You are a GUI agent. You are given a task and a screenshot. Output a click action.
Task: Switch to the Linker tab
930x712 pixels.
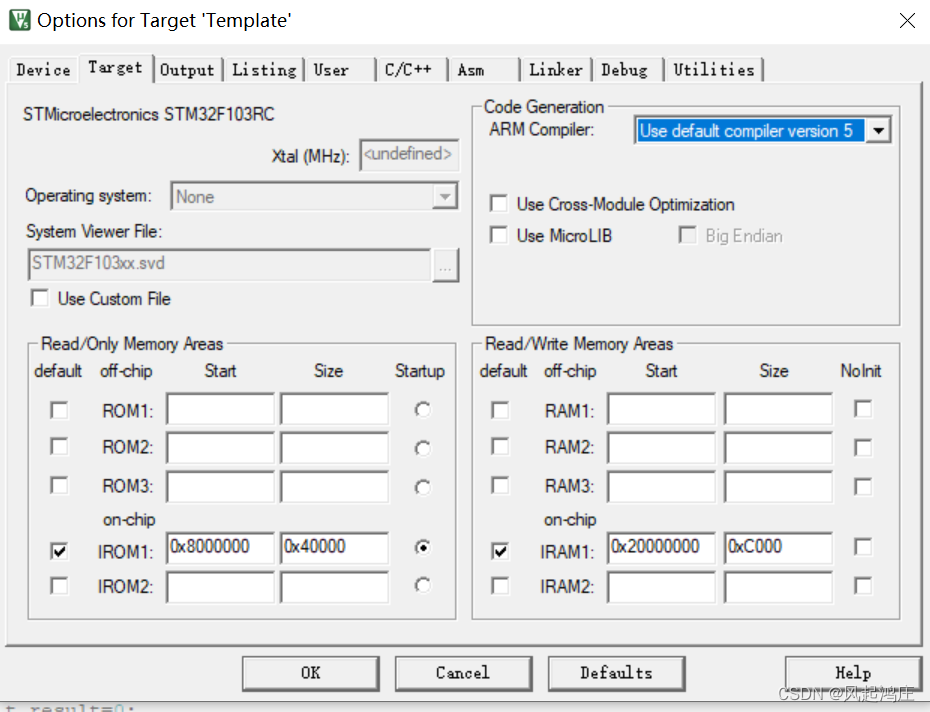point(556,70)
